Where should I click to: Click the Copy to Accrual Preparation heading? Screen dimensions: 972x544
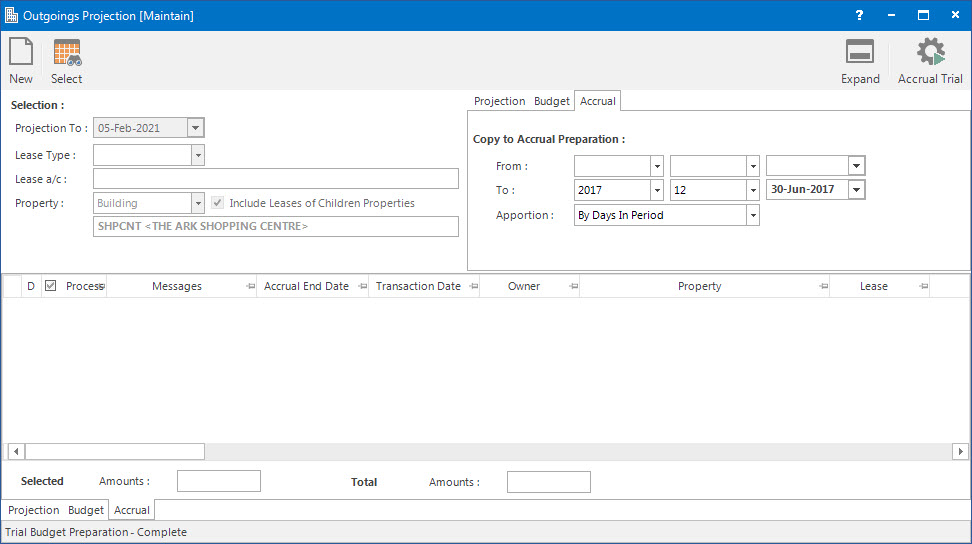[x=549, y=139]
